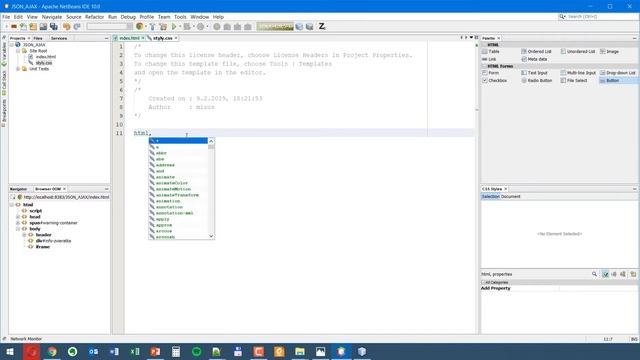Click the browser selector globe icon

140,27
